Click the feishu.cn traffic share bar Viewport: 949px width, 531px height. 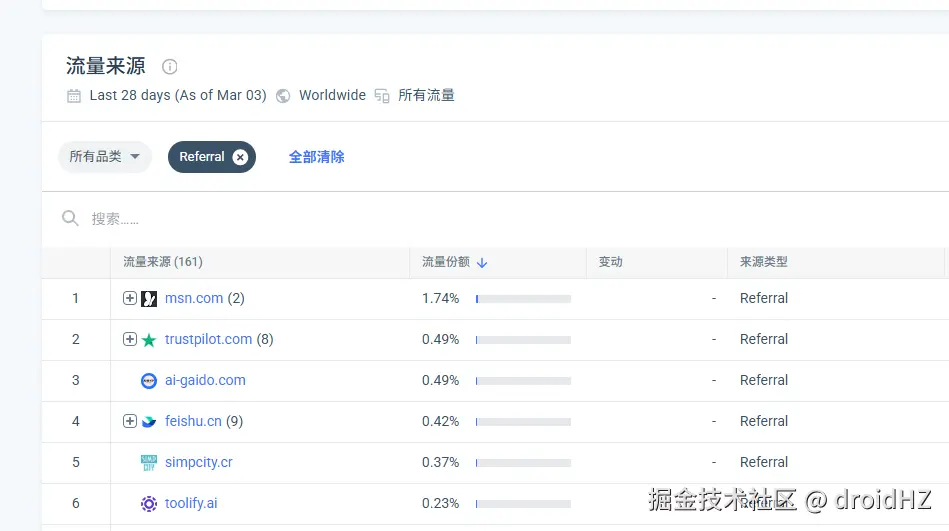[524, 421]
